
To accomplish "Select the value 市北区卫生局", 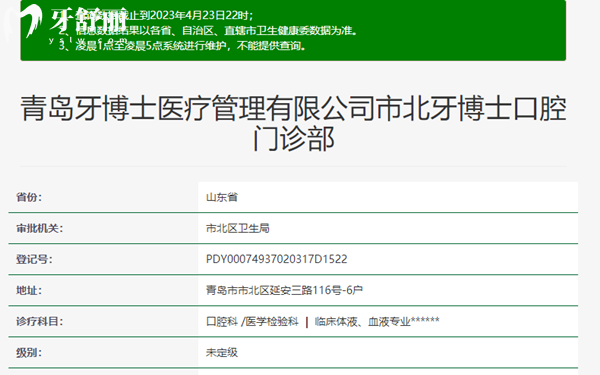I will pos(238,228).
